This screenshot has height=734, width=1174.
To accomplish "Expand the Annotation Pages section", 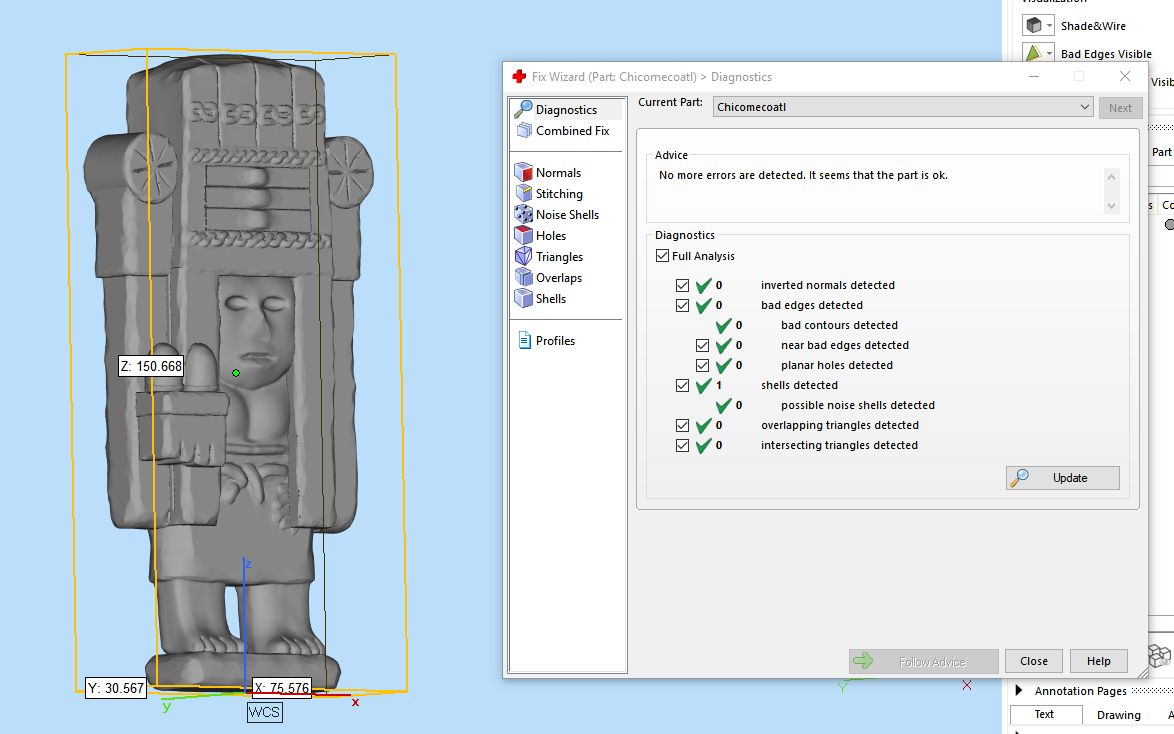I will [x=1019, y=690].
